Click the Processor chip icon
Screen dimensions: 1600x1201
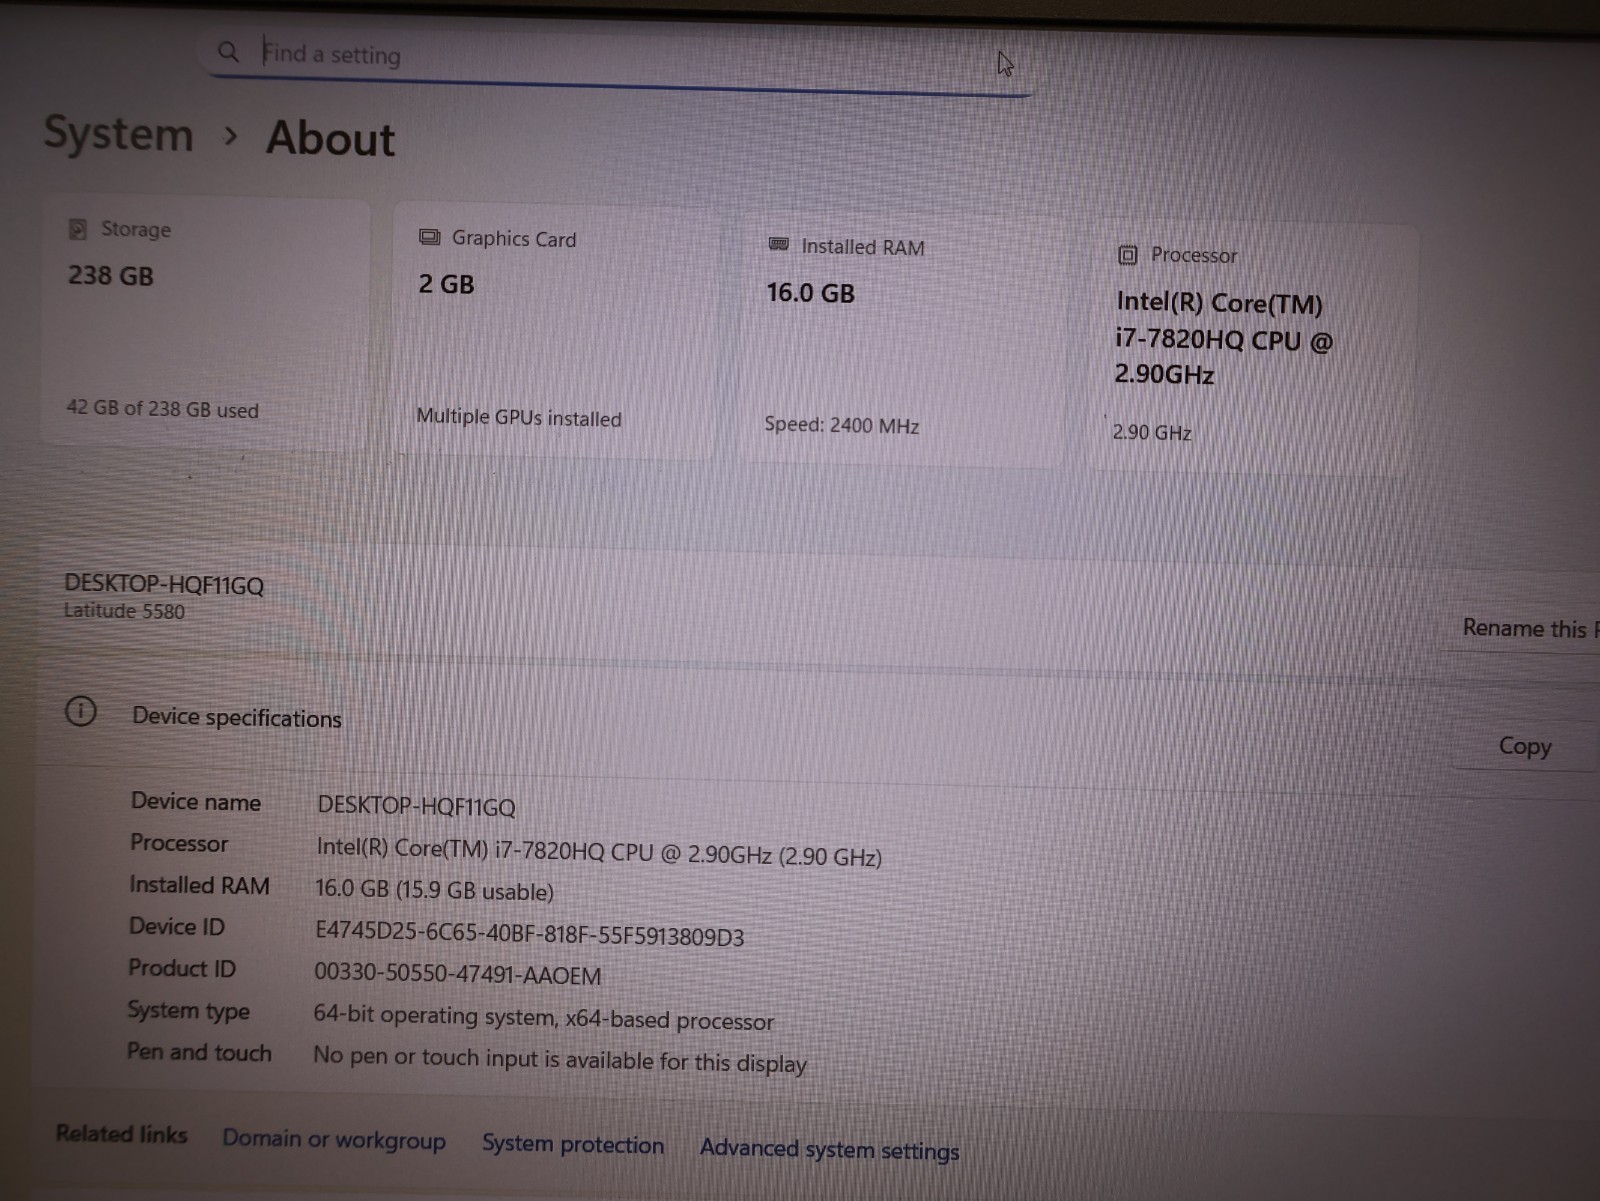tap(1127, 255)
